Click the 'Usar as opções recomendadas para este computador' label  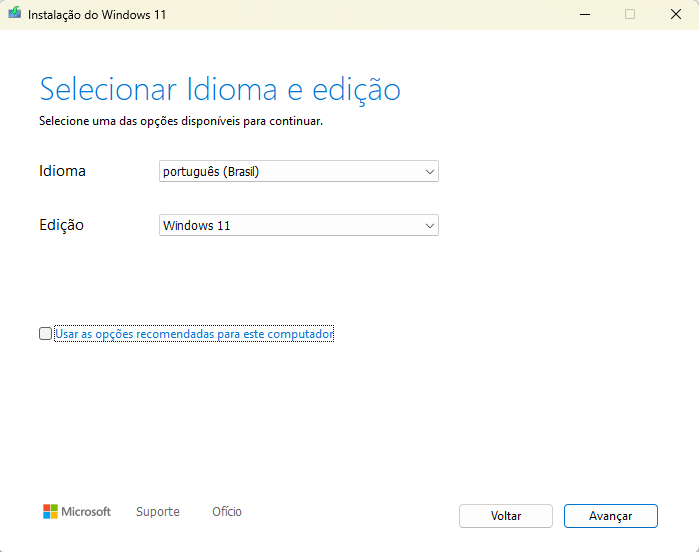tap(194, 334)
